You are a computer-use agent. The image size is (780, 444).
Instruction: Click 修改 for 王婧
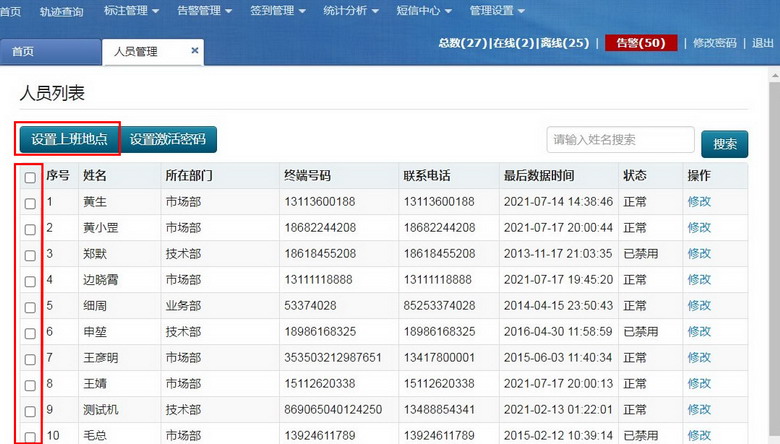[699, 383]
